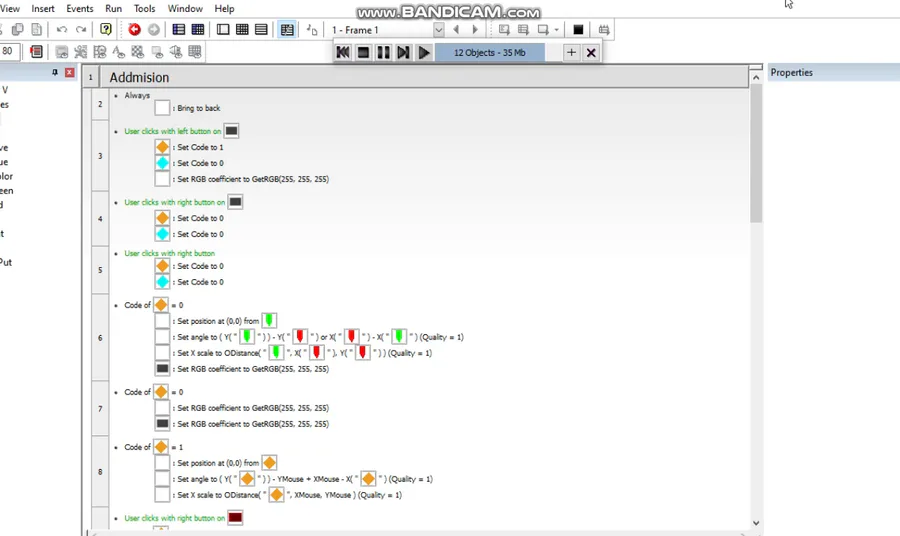
Task: Open the Help menu
Action: tap(224, 9)
